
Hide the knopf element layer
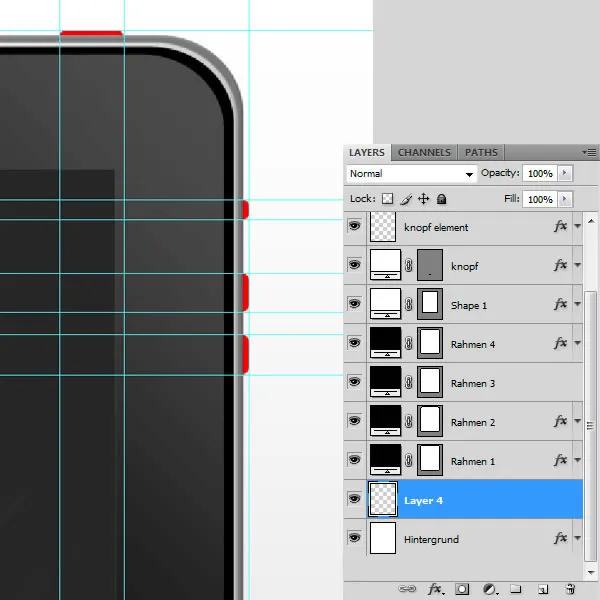354,226
